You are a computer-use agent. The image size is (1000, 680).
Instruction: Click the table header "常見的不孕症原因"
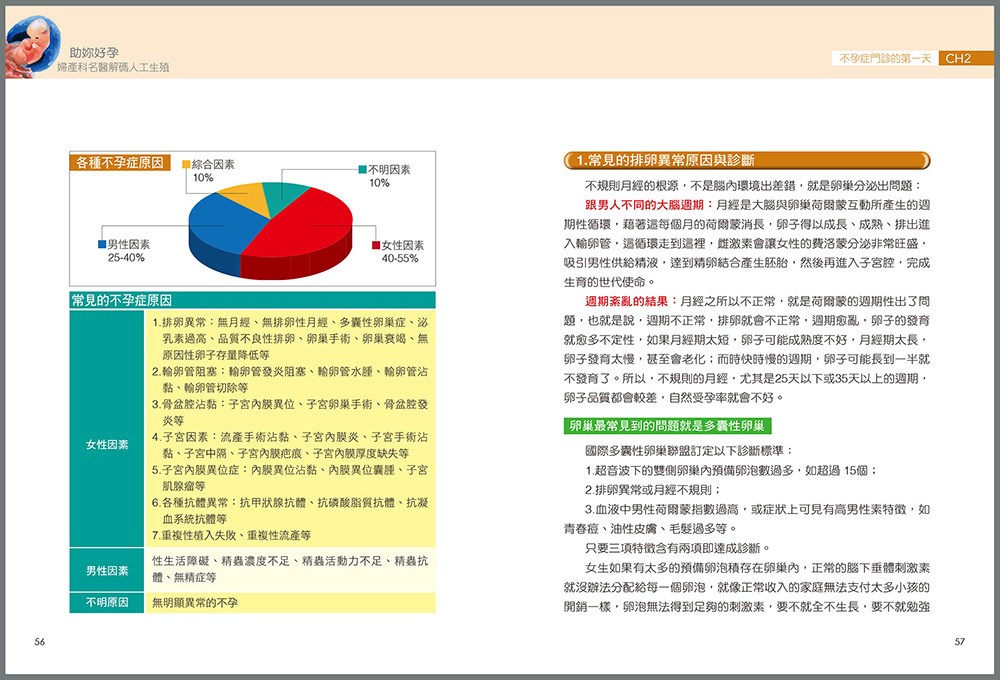tap(253, 300)
